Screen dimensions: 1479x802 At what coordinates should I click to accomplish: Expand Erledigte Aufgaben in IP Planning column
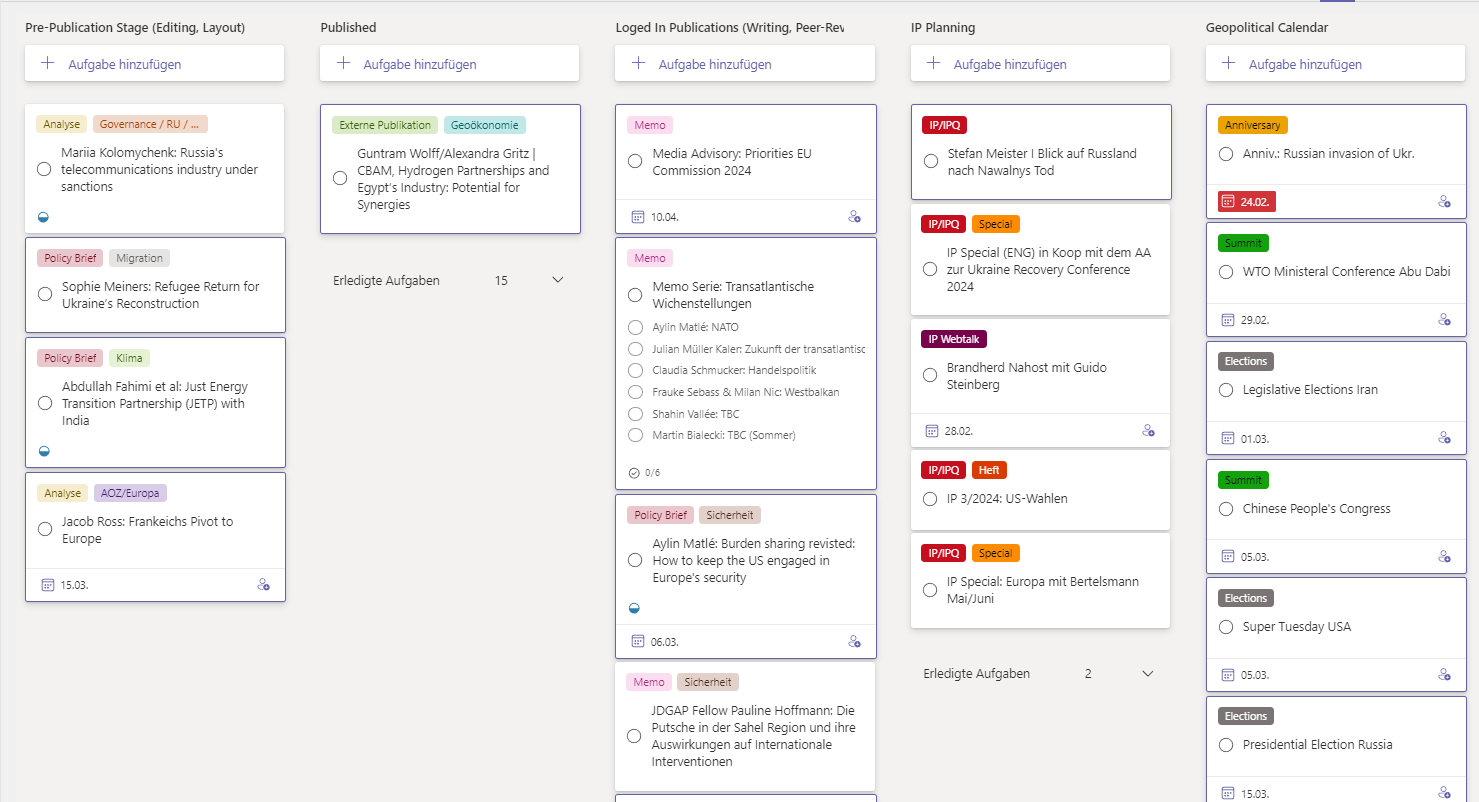click(1148, 674)
